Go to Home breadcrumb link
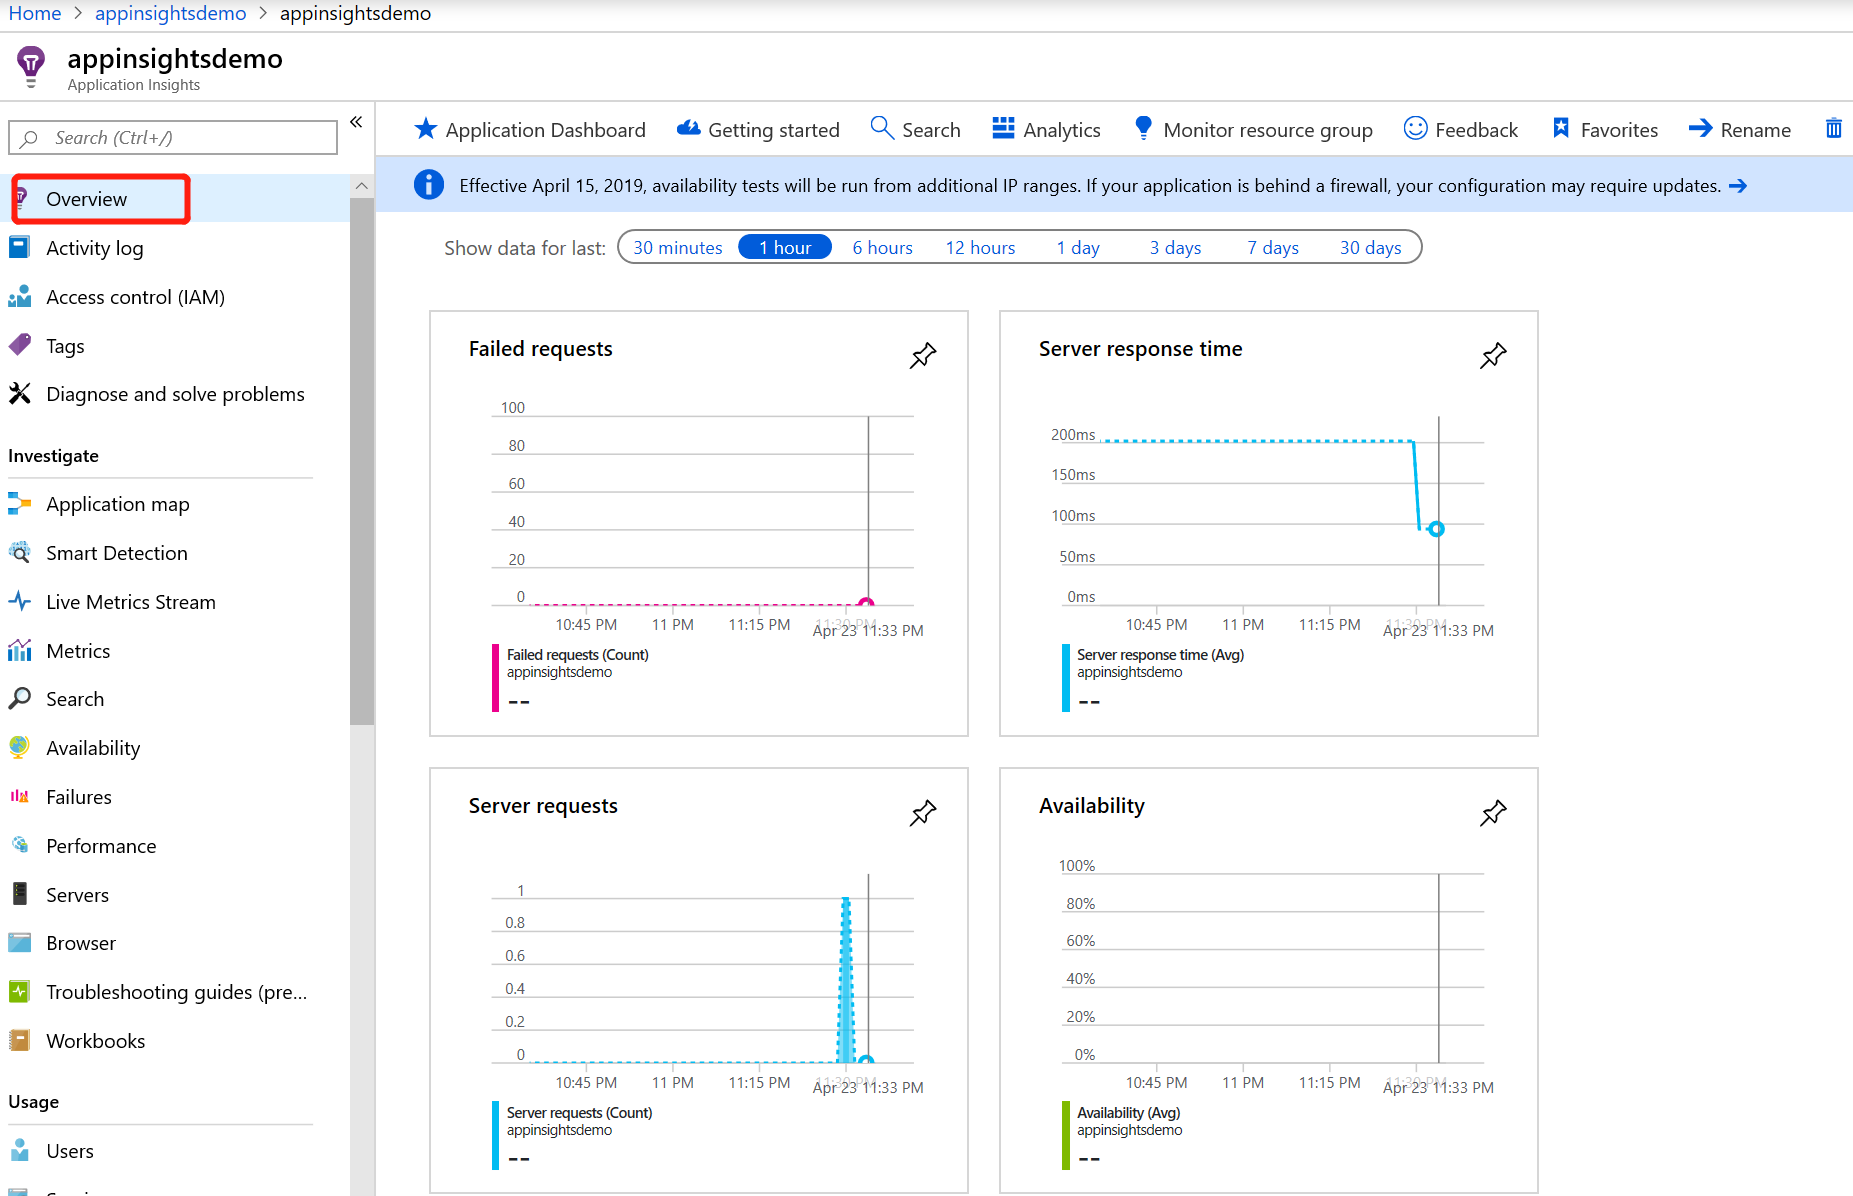The height and width of the screenshot is (1196, 1853). (35, 13)
